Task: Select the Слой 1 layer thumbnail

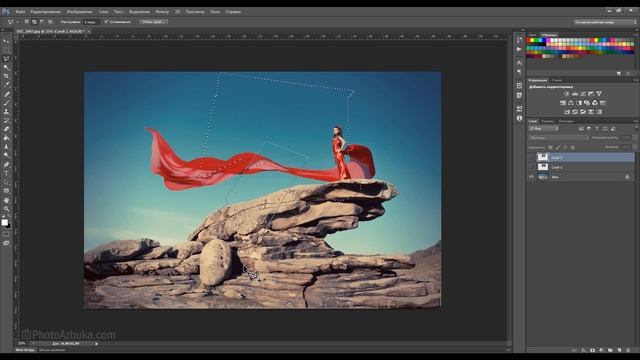Action: pos(542,167)
